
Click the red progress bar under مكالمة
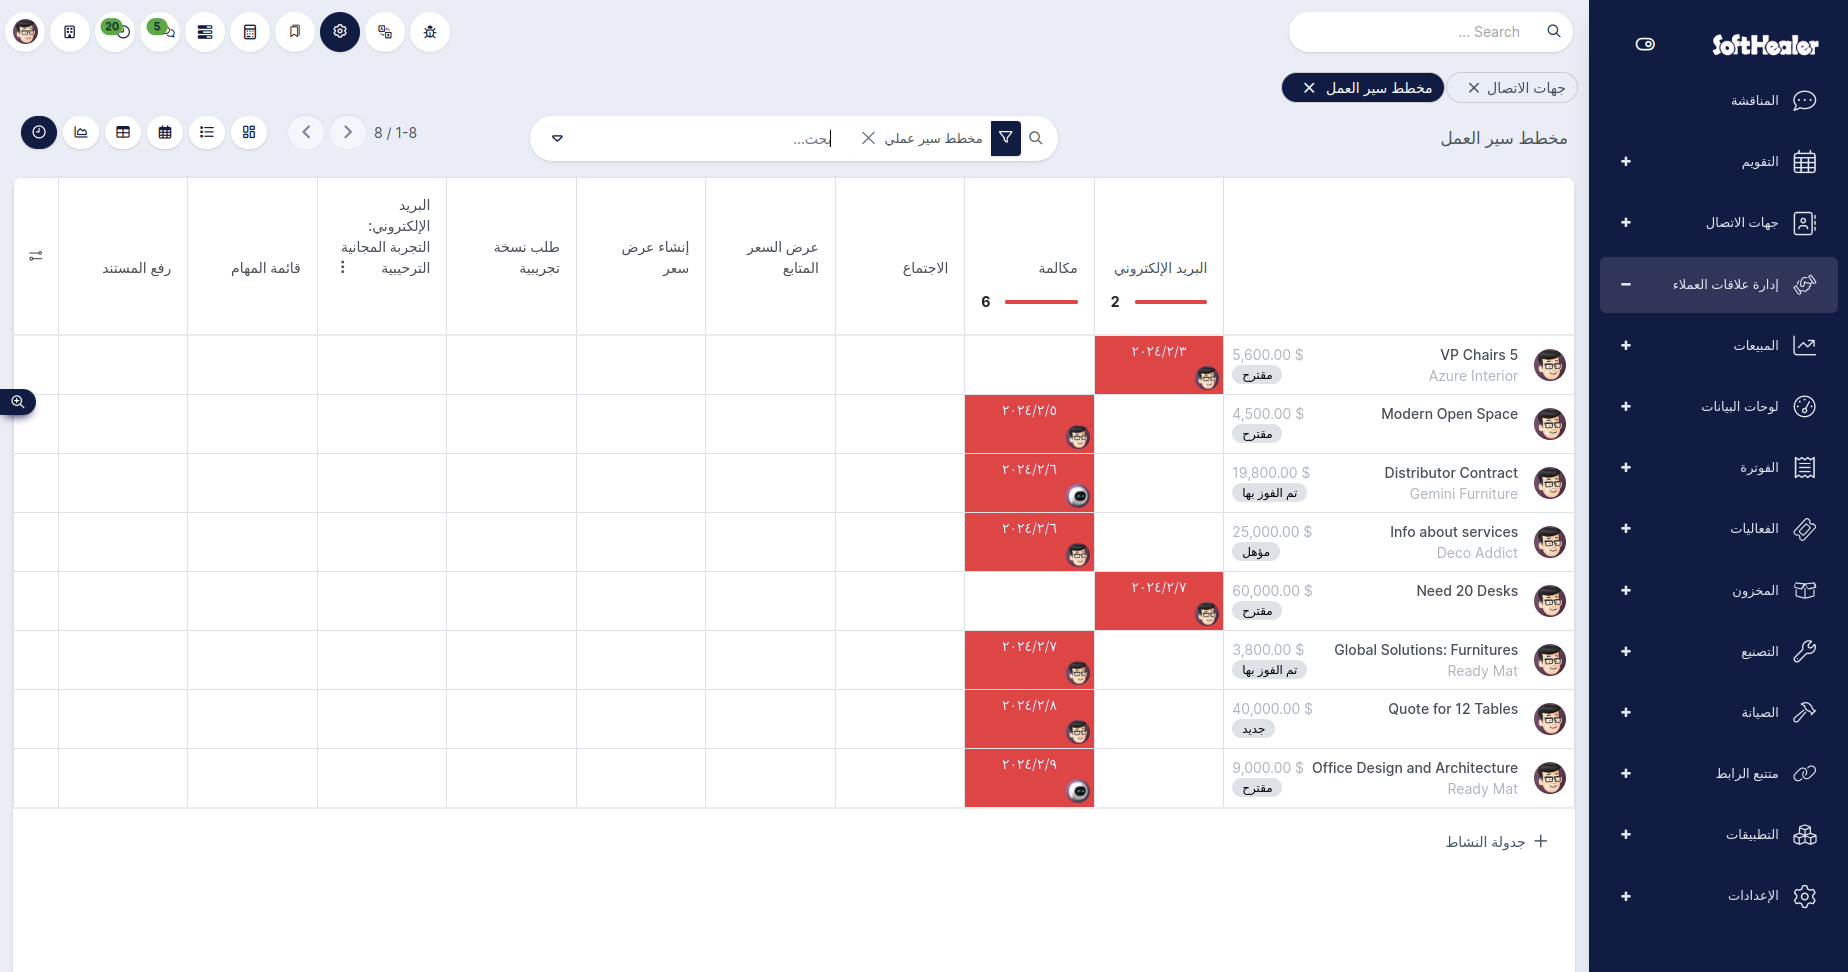(1041, 301)
